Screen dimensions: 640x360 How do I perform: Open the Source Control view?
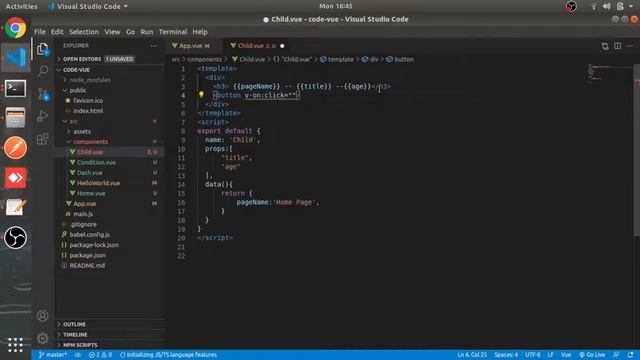tap(43, 94)
